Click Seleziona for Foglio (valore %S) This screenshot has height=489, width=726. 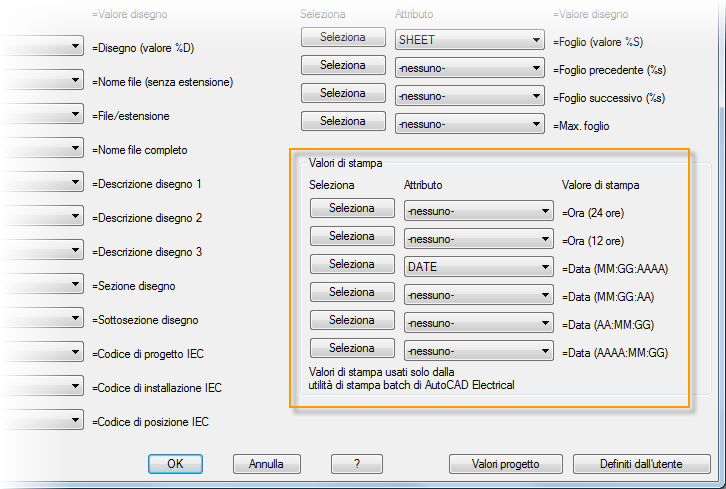click(343, 37)
